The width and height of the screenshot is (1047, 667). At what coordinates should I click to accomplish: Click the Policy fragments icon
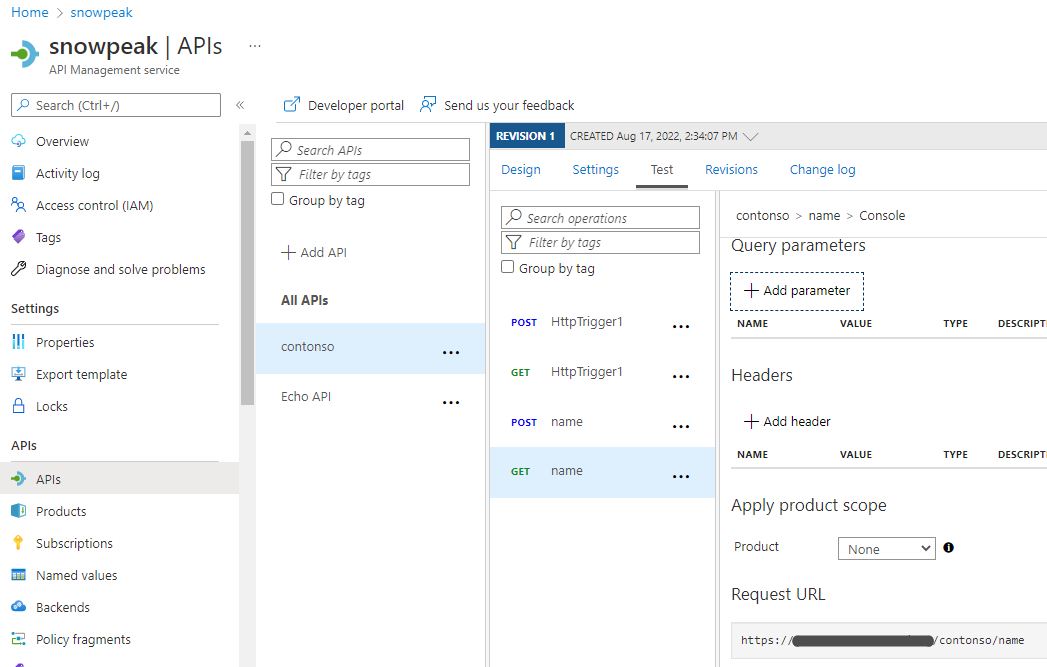(x=19, y=639)
